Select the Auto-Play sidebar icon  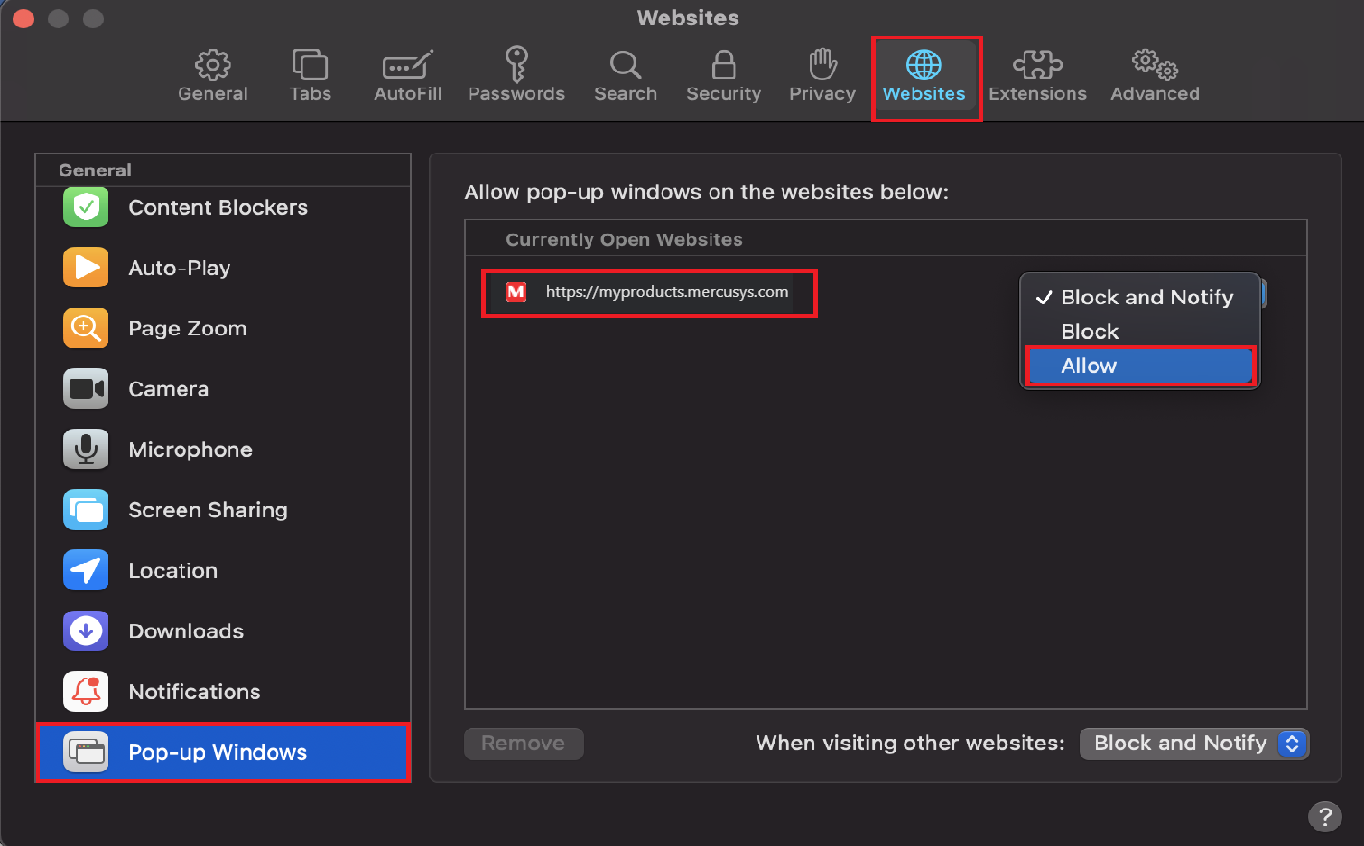coord(85,267)
